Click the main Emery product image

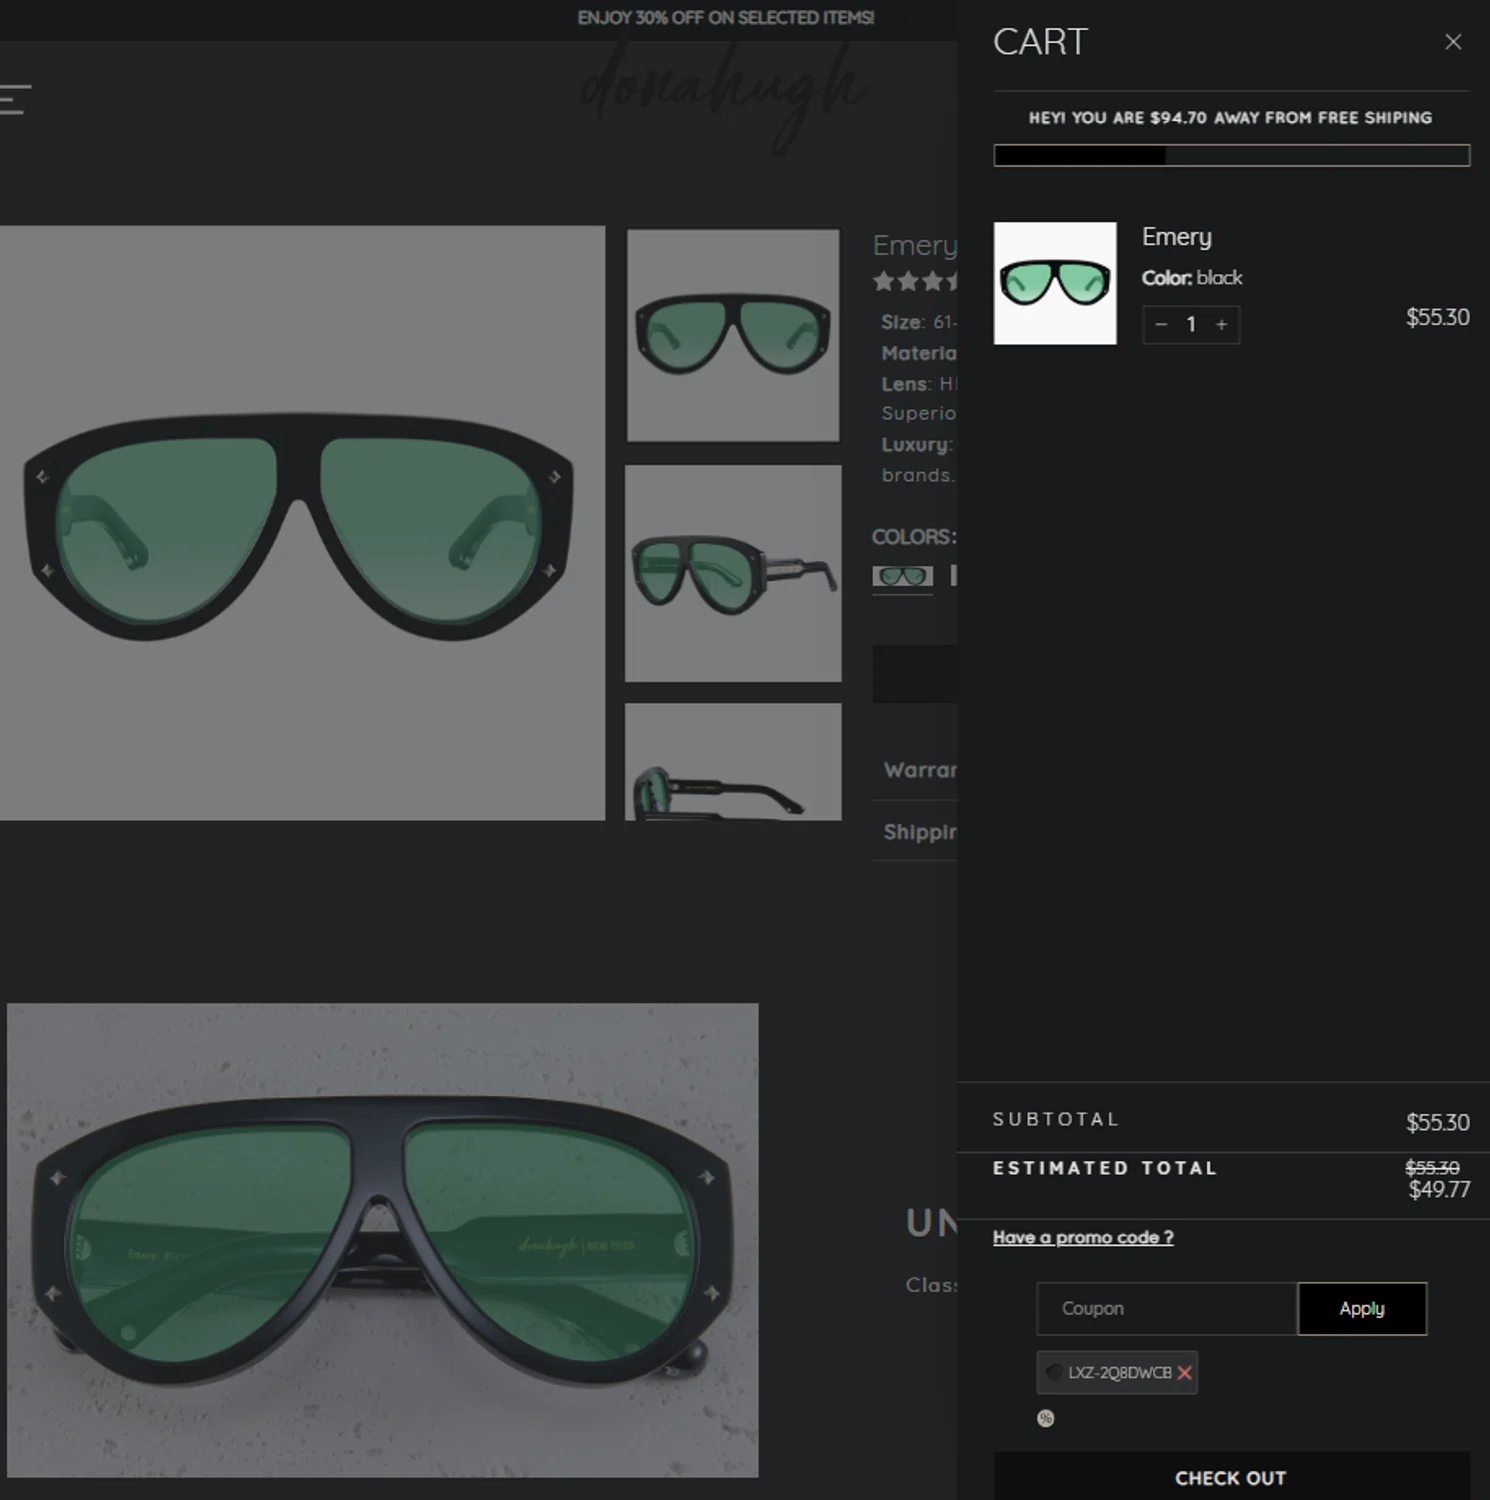[302, 523]
